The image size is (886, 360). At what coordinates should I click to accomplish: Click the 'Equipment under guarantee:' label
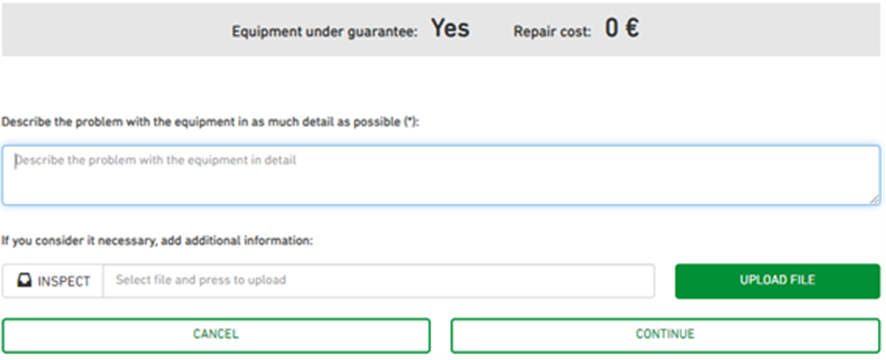(x=324, y=32)
